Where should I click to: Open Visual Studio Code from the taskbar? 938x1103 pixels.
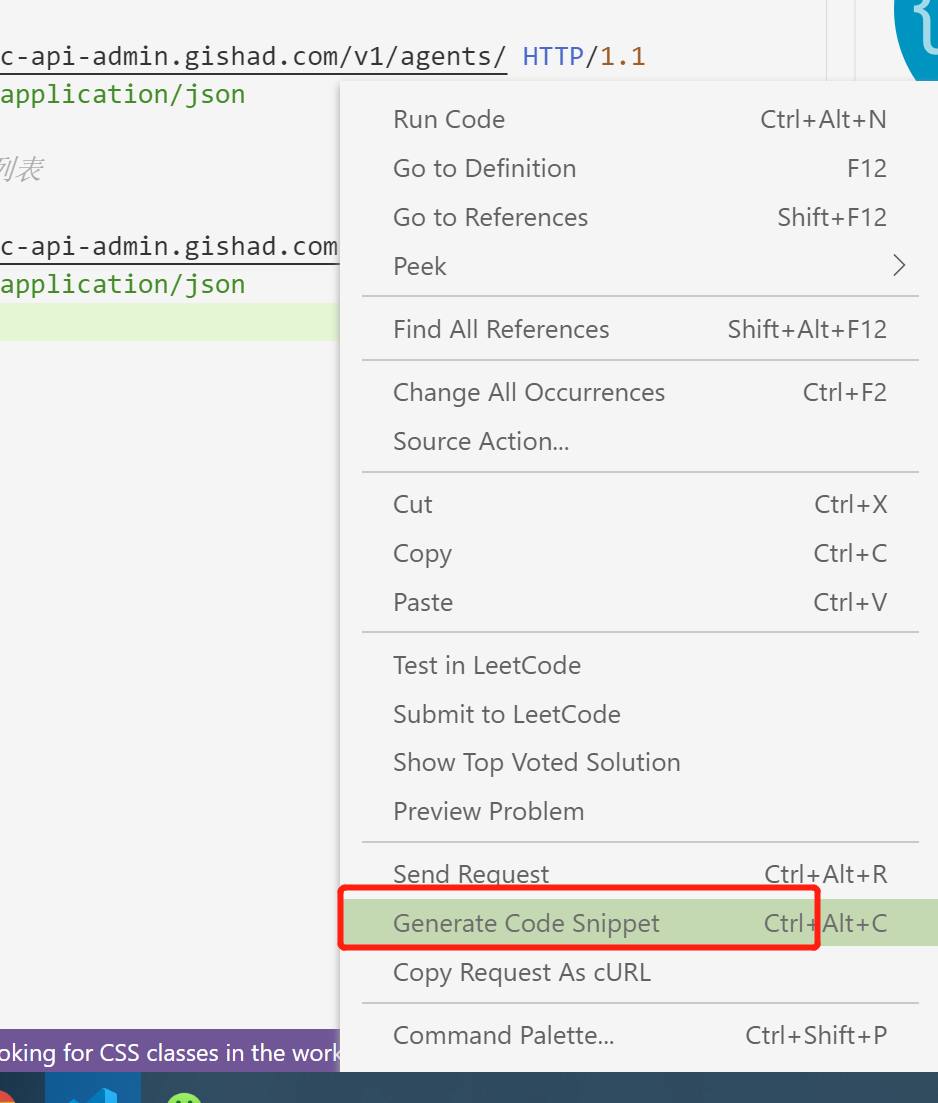pyautogui.click(x=93, y=1090)
